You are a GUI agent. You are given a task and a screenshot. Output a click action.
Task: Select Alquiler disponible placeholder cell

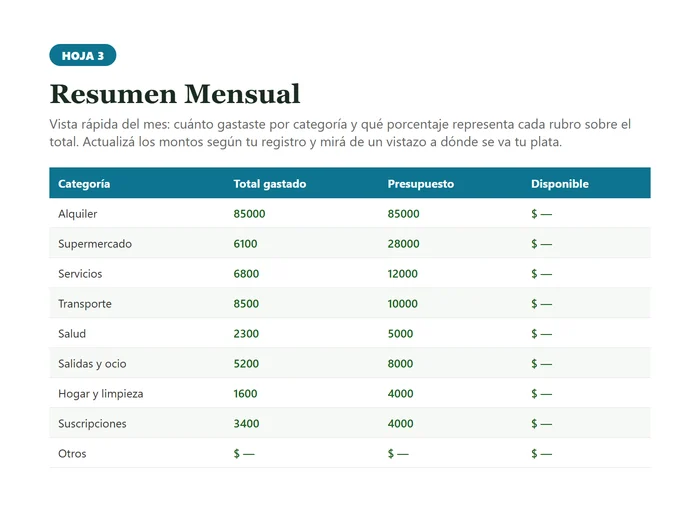[541, 214]
